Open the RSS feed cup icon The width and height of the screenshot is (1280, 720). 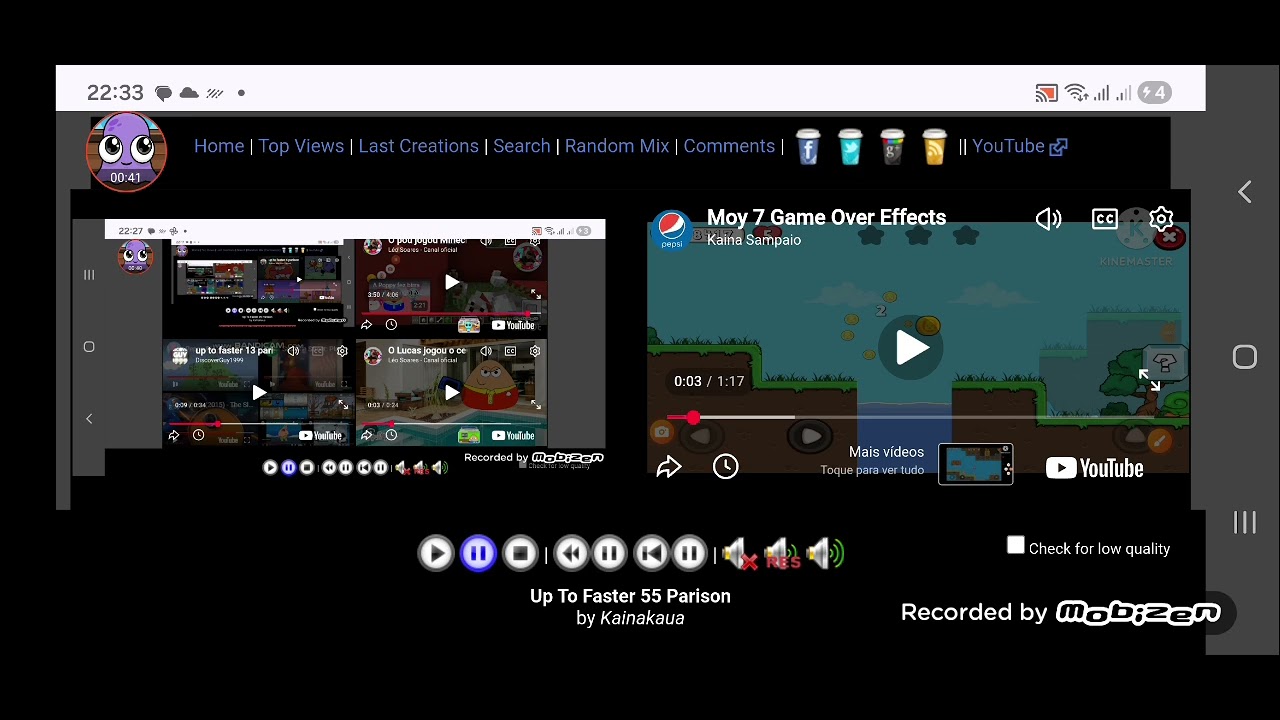[934, 147]
